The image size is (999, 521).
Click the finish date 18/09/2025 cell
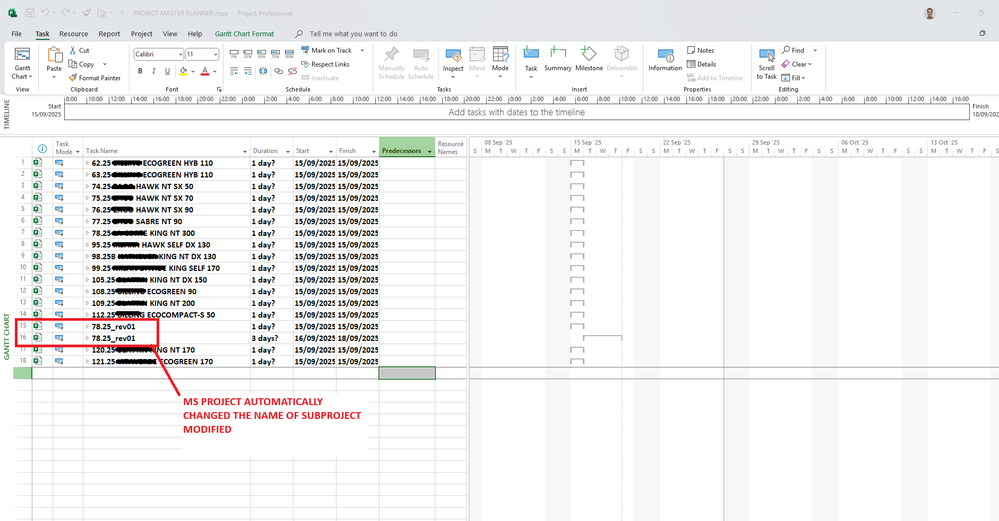pos(357,338)
